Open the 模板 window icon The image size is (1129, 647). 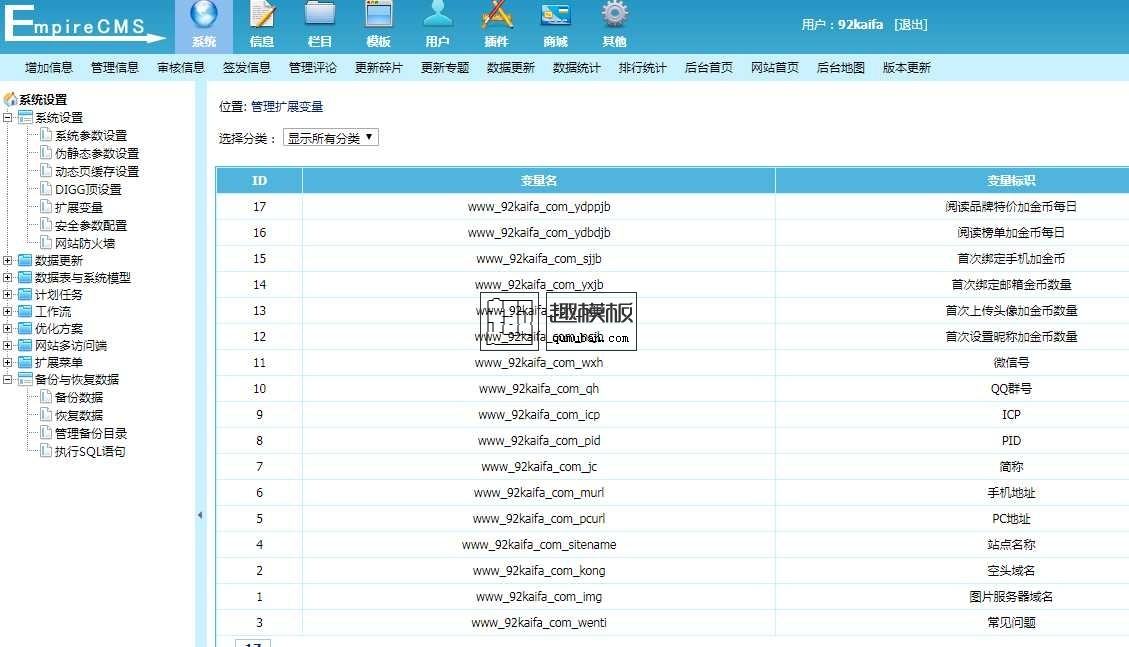379,25
